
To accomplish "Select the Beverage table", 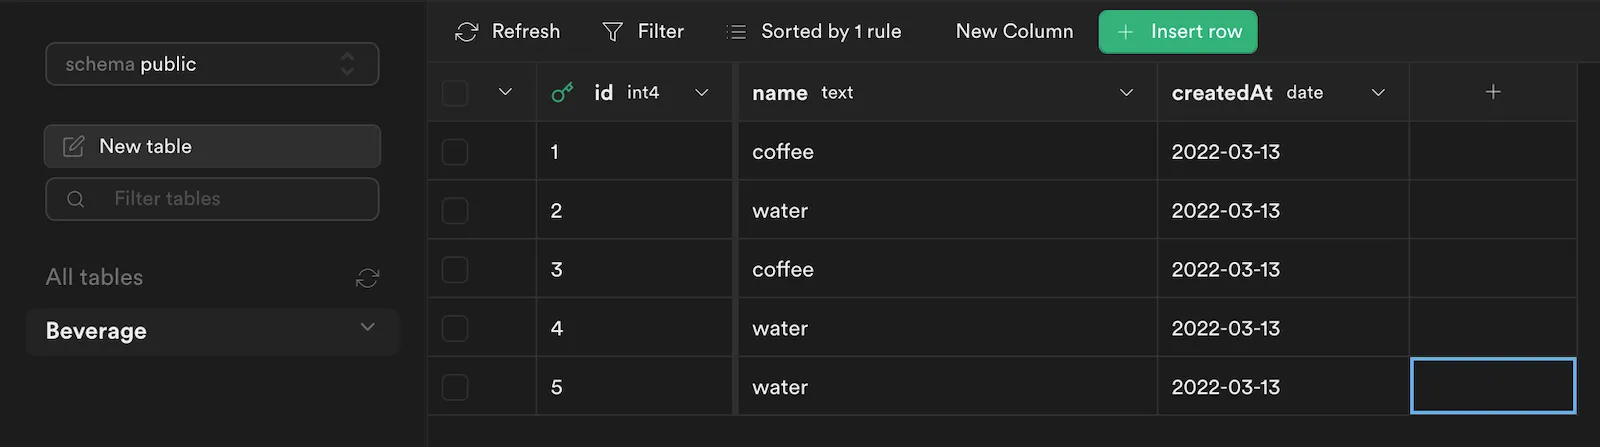I will click(97, 331).
